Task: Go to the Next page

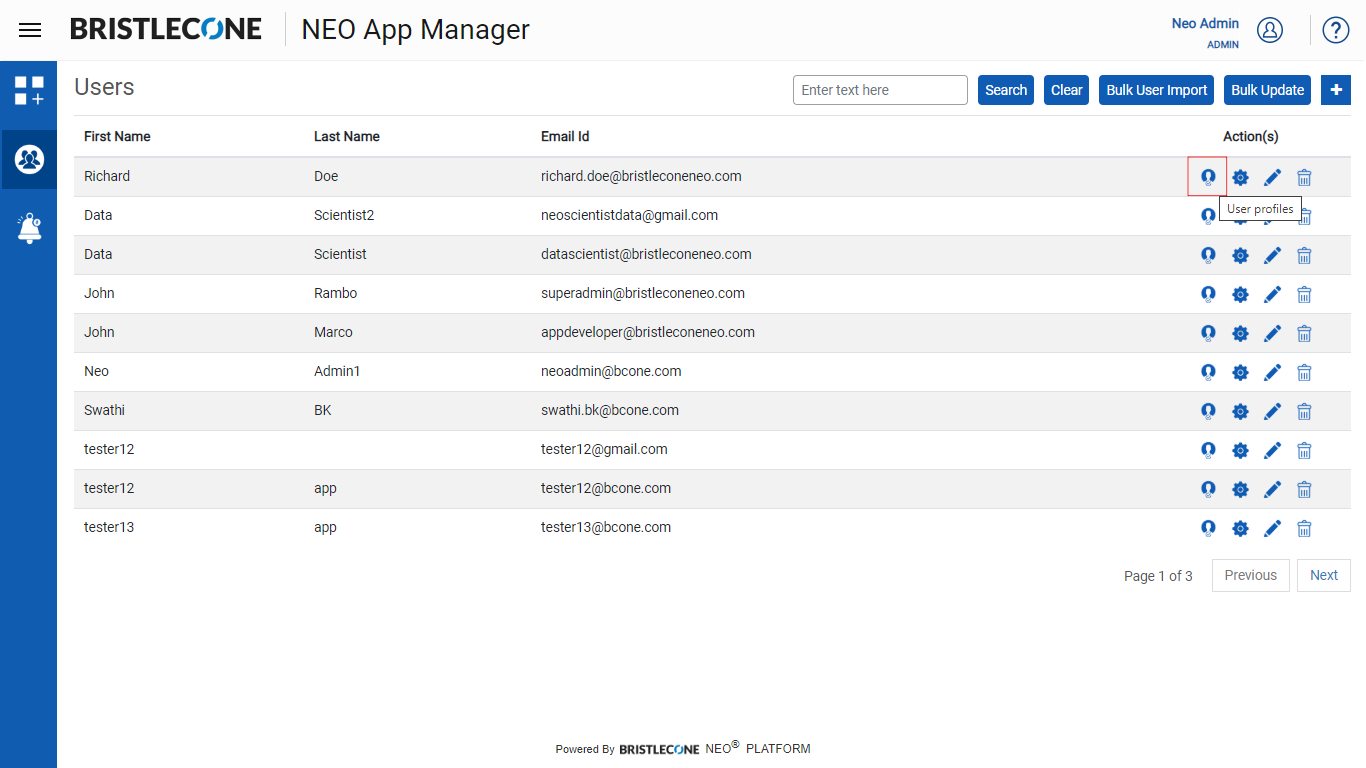Action: (x=1324, y=575)
